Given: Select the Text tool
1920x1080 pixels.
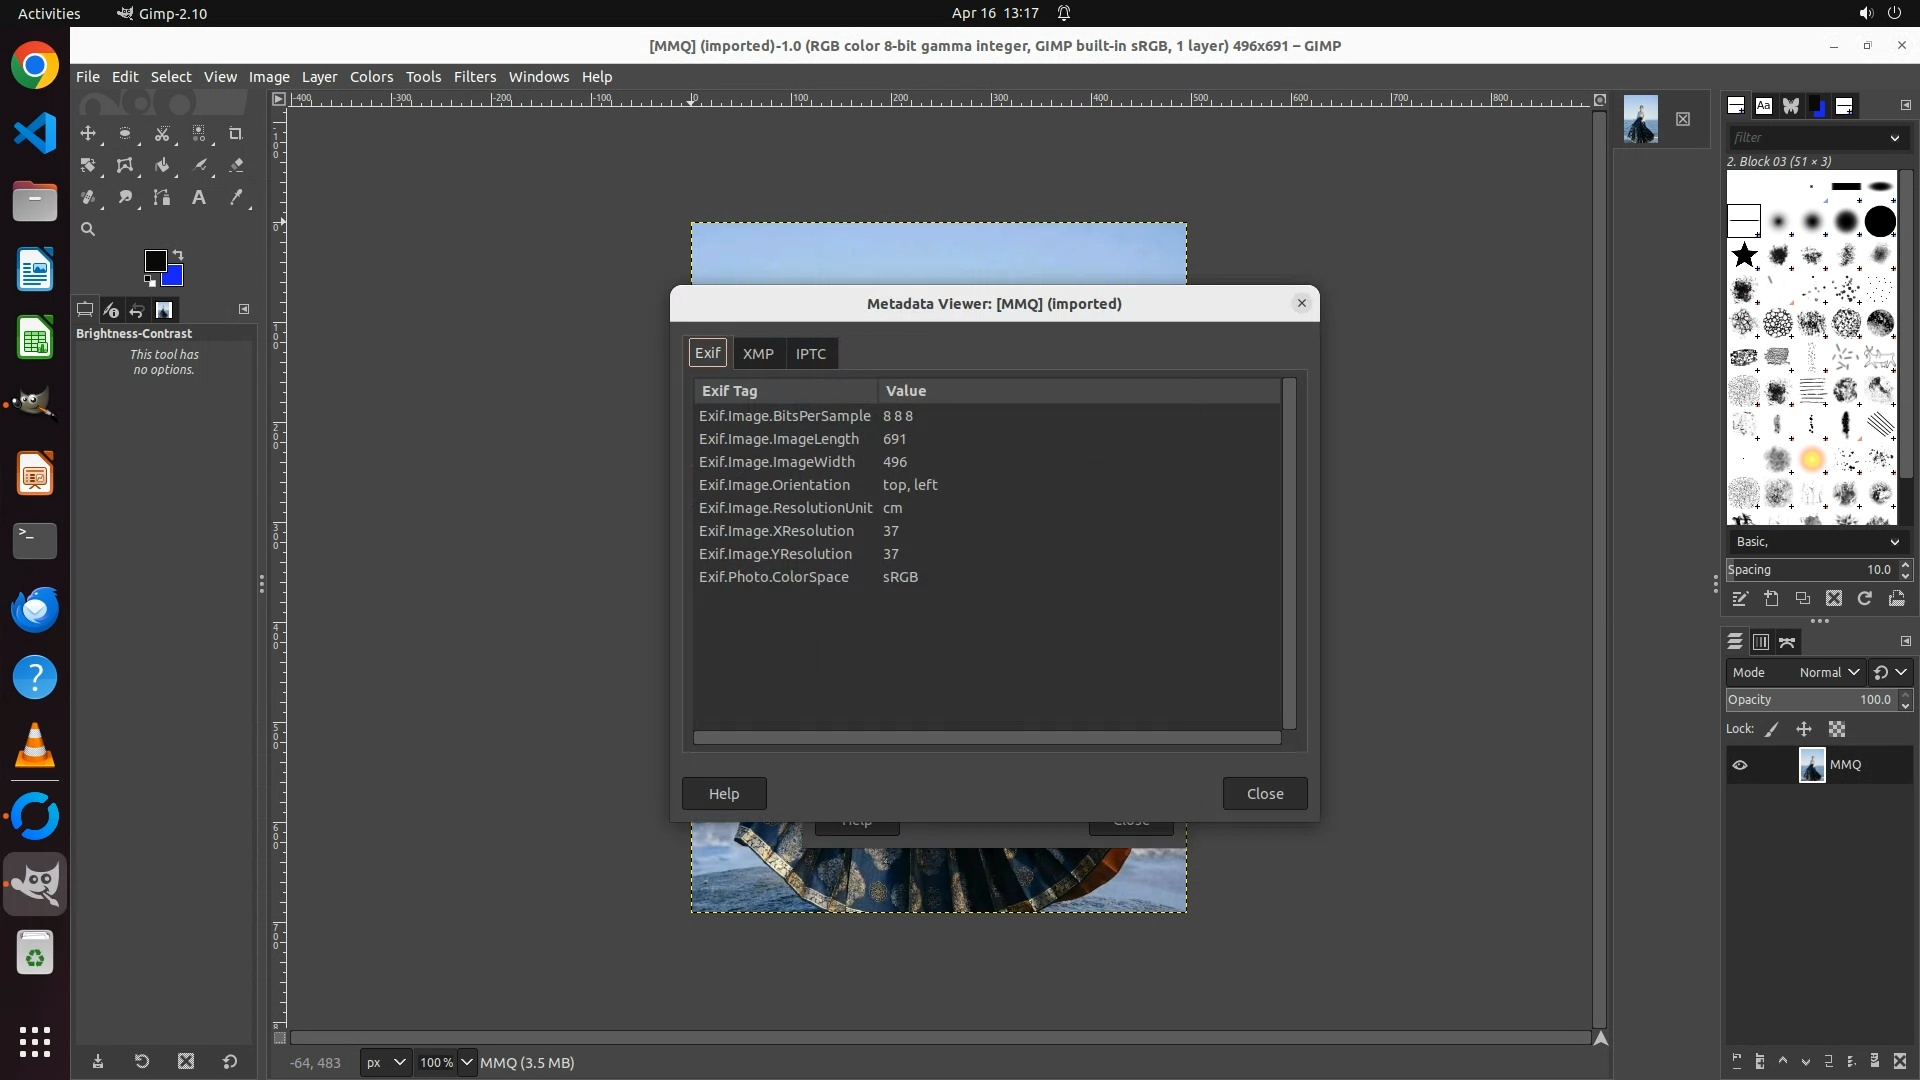Looking at the screenshot, I should click(x=199, y=198).
